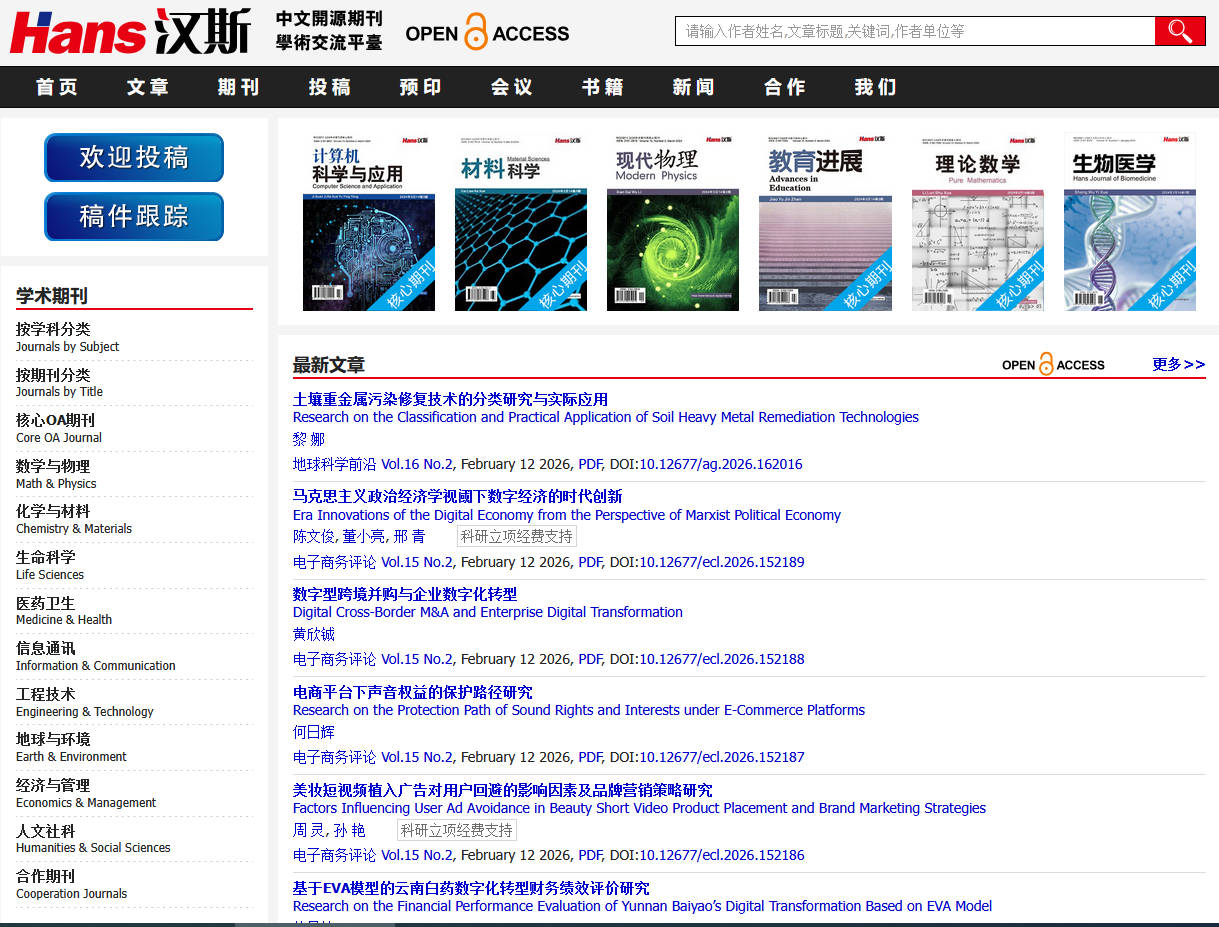Open the 生物医学 journal cover

[1129, 220]
